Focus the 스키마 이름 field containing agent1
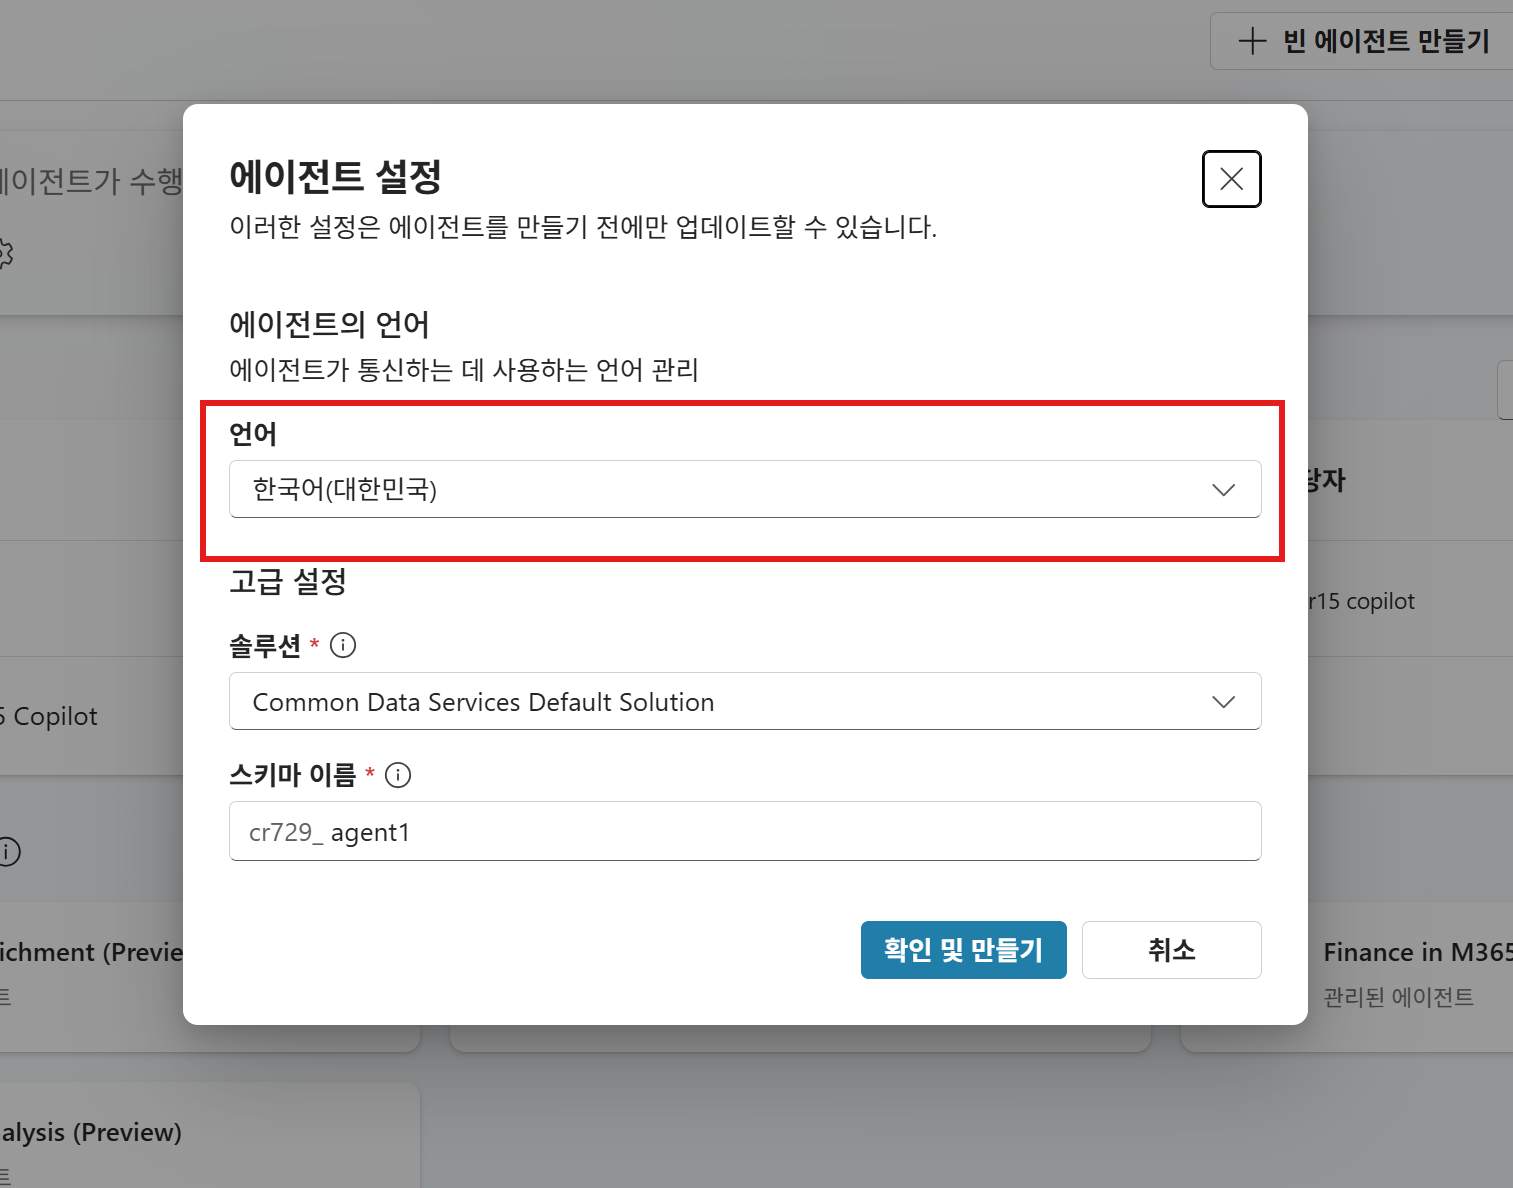This screenshot has height=1188, width=1513. pyautogui.click(x=745, y=831)
